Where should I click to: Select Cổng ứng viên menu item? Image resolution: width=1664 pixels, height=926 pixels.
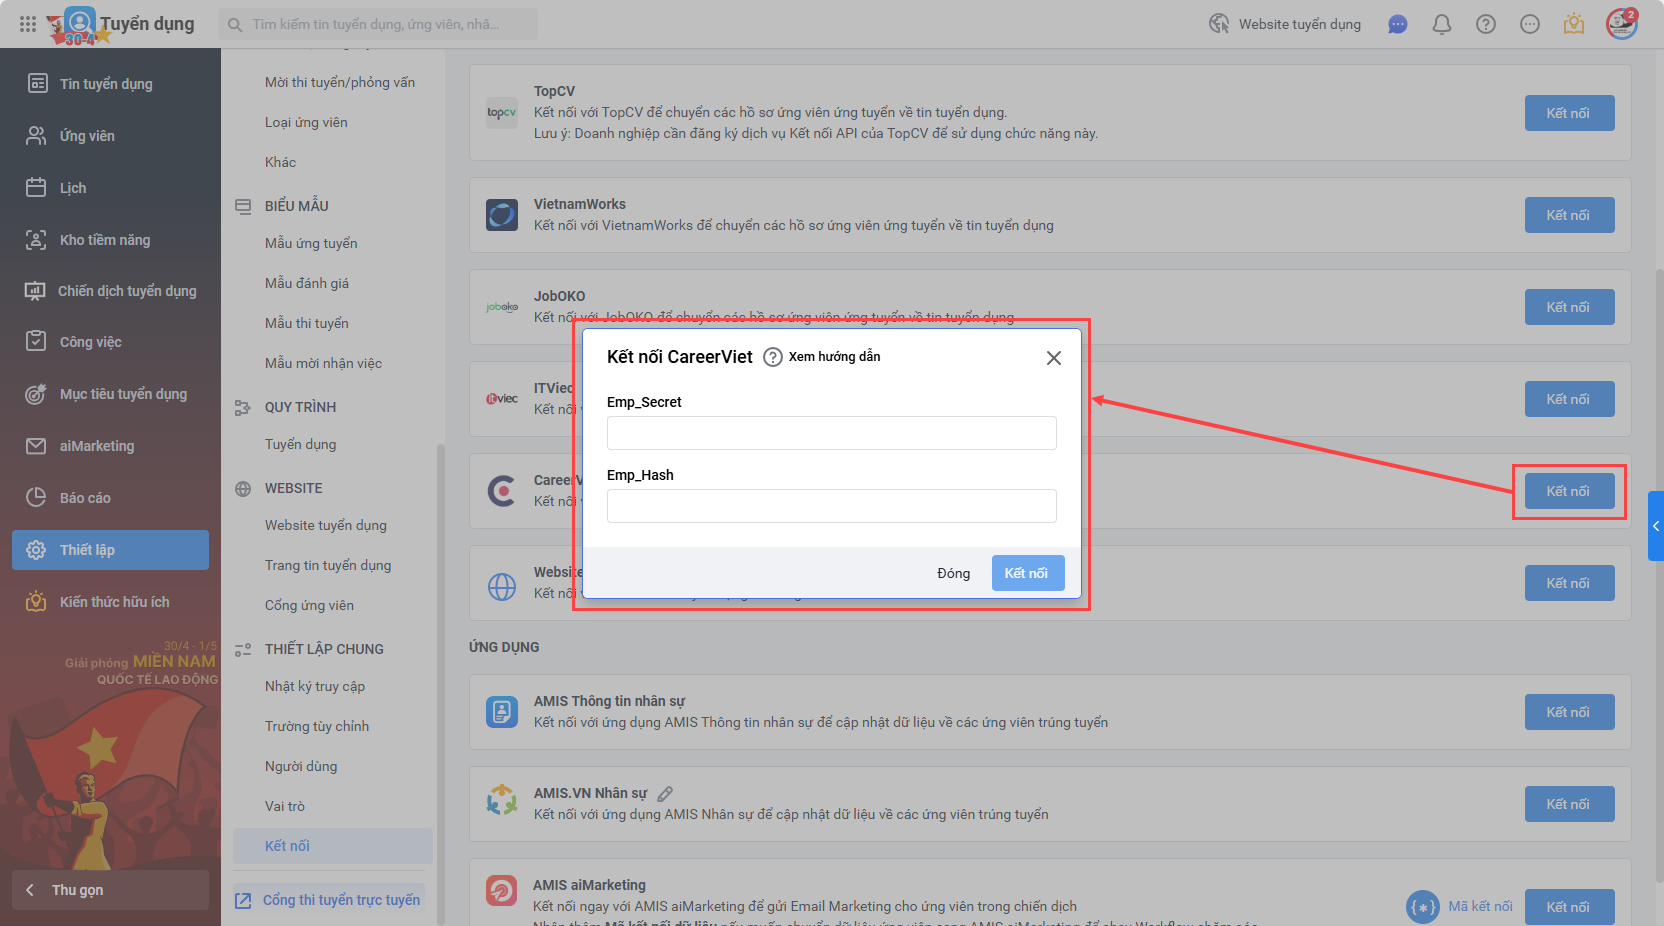point(309,605)
